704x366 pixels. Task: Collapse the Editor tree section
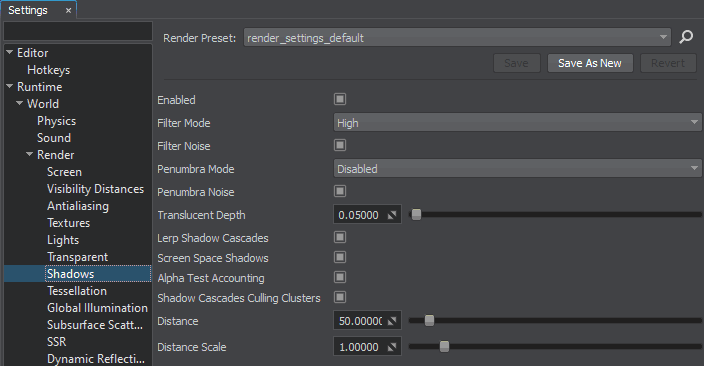click(x=9, y=53)
